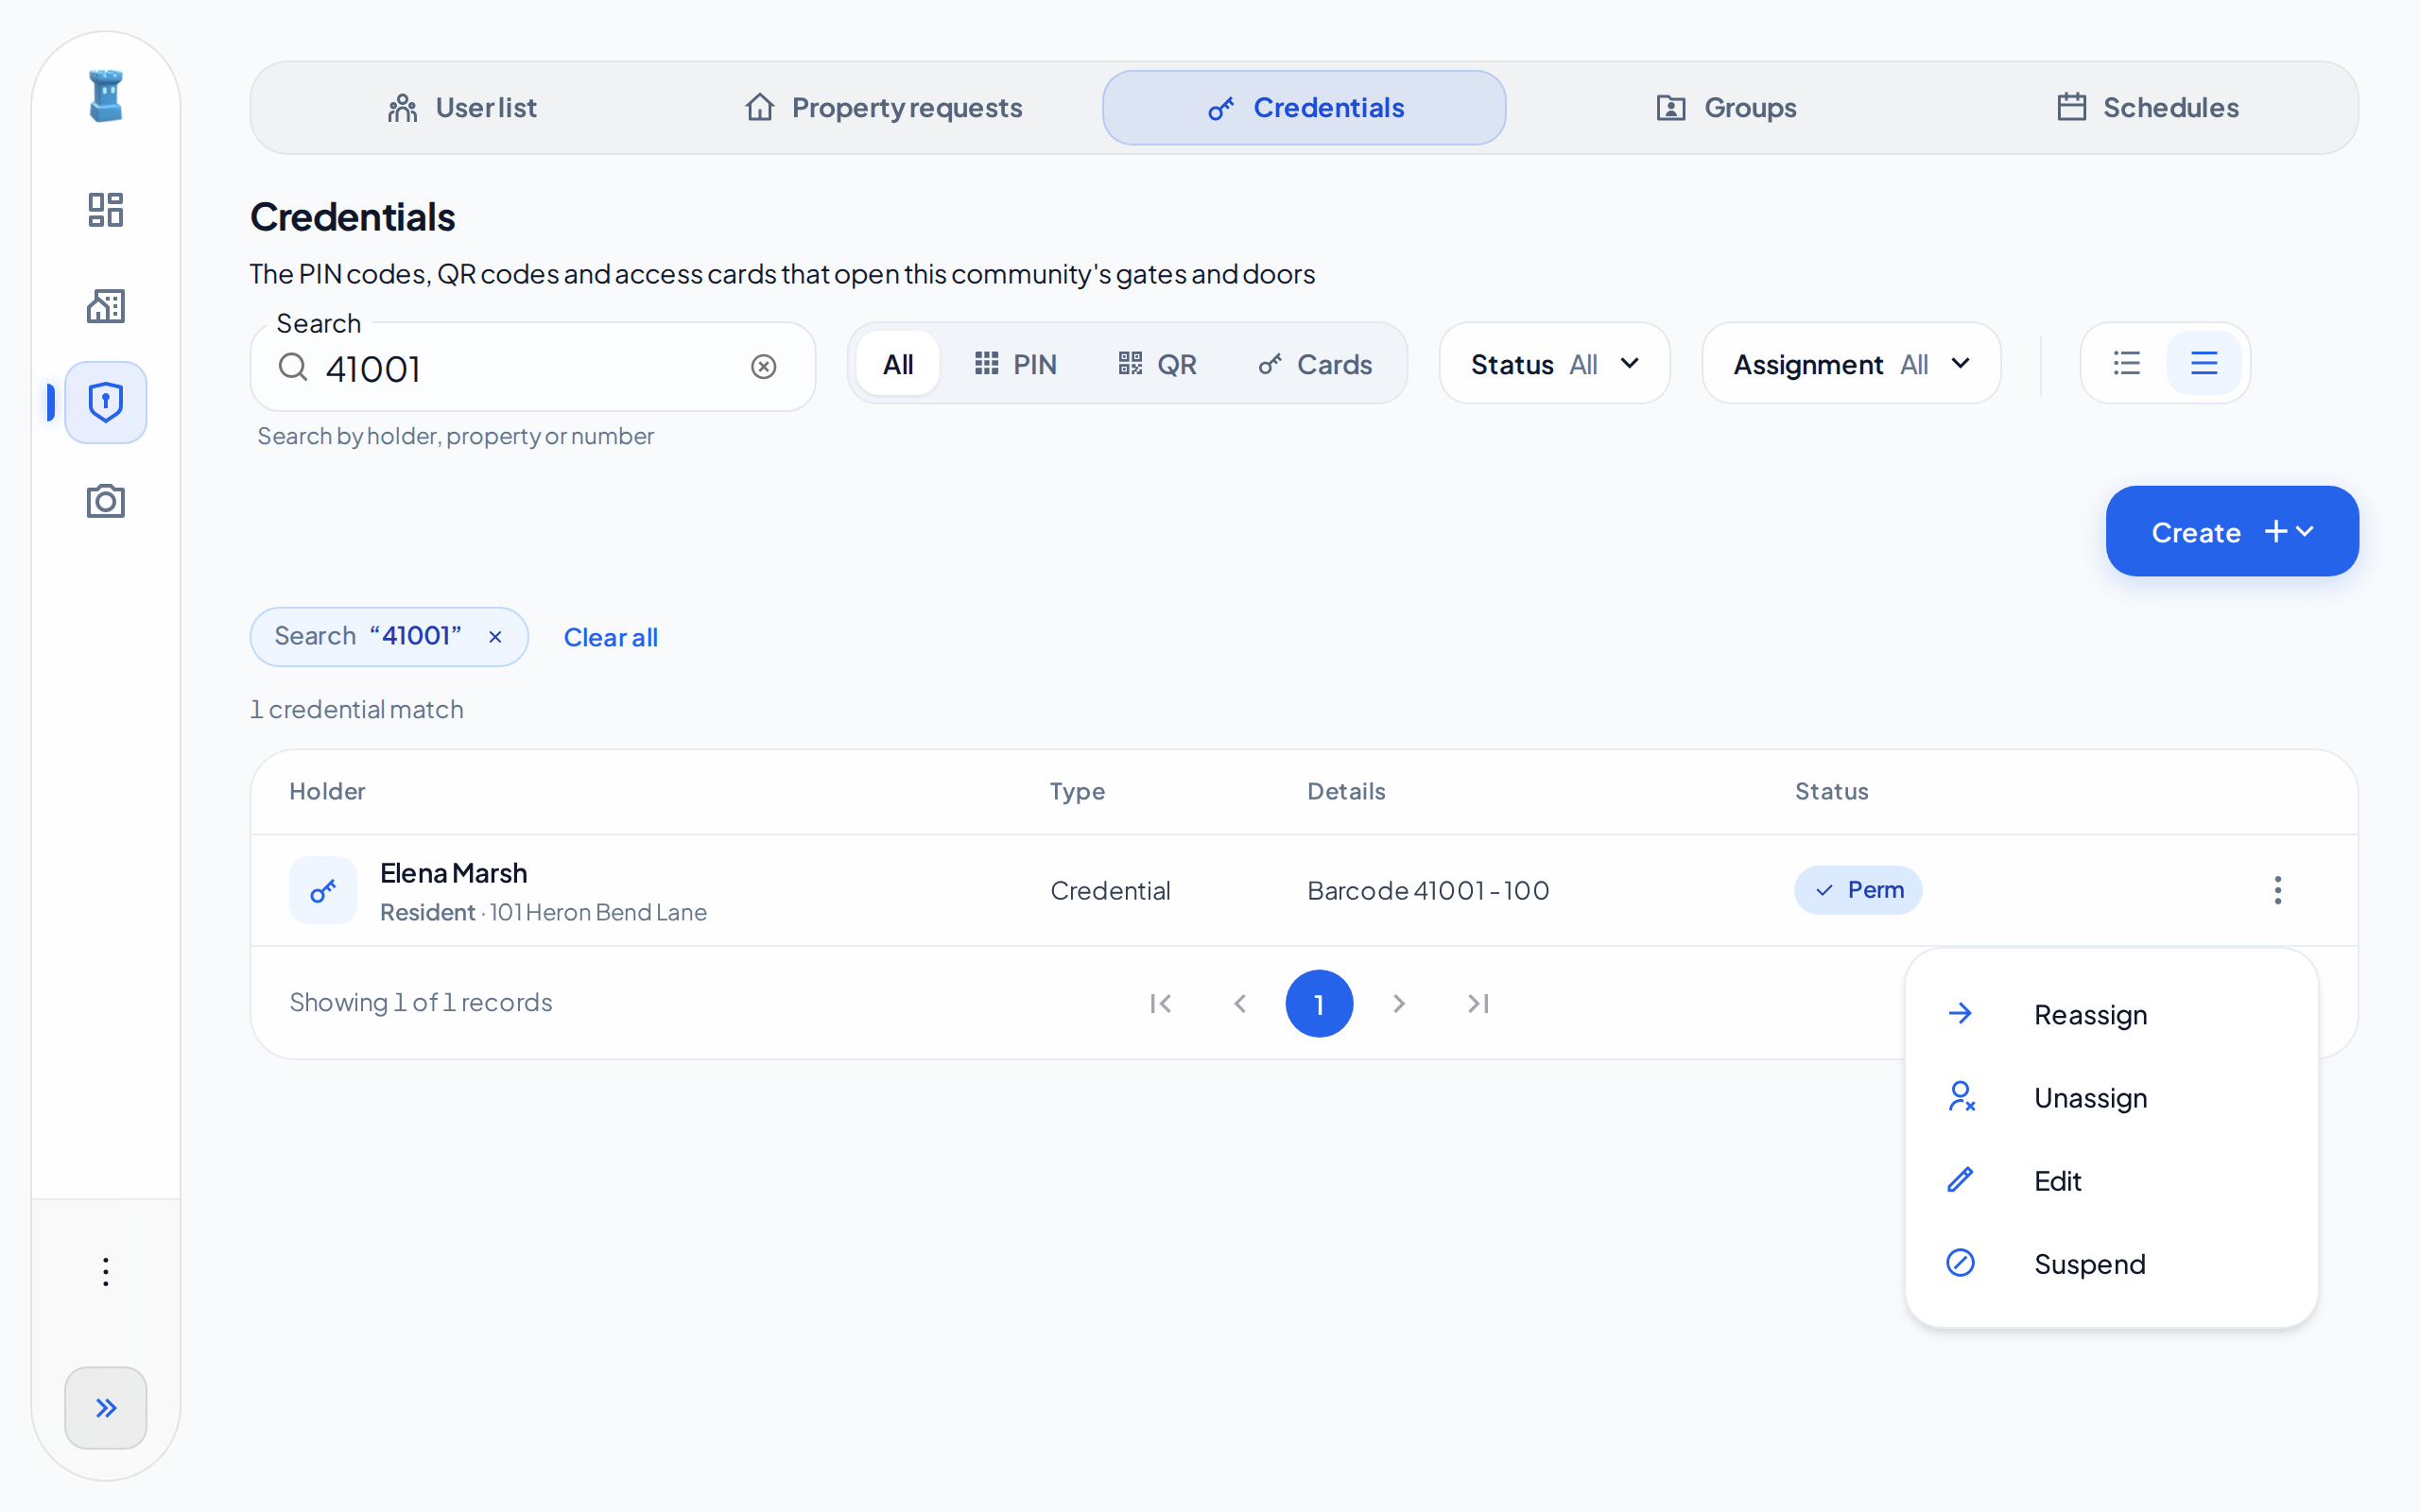Filter credentials by QR
Image resolution: width=2420 pixels, height=1512 pixels.
pyautogui.click(x=1157, y=364)
